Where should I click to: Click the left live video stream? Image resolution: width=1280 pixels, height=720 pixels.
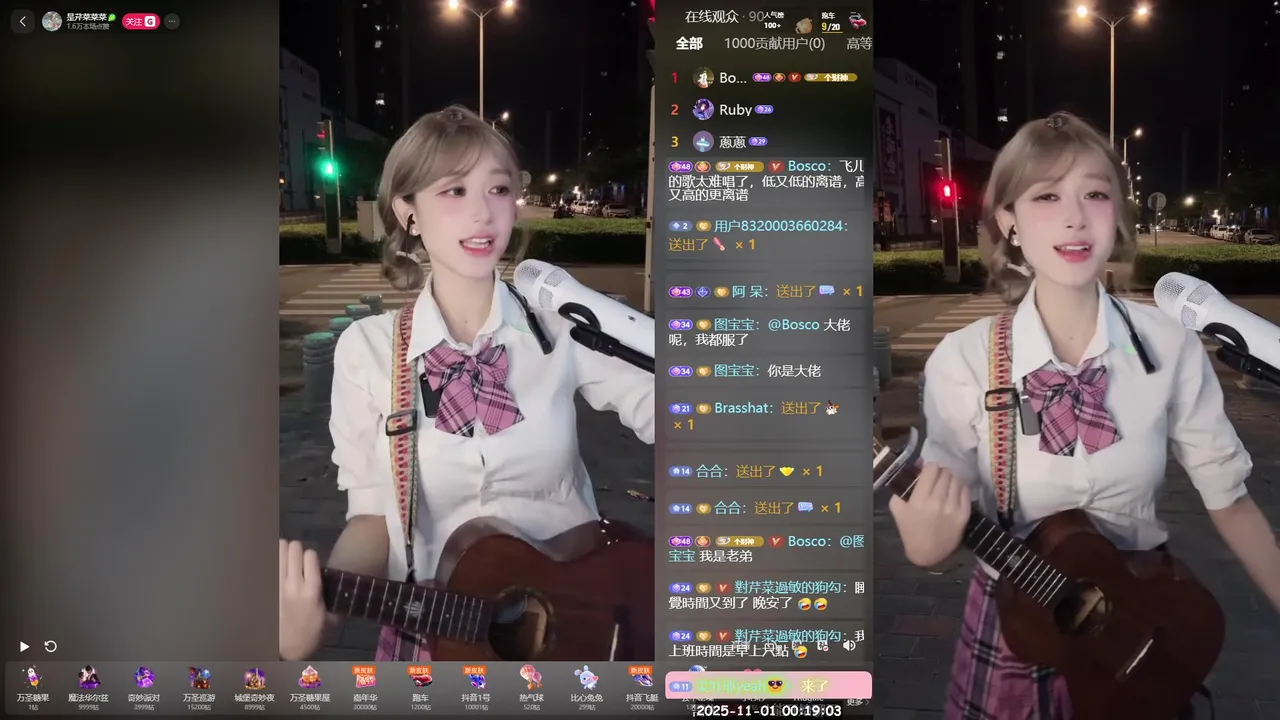point(467,330)
